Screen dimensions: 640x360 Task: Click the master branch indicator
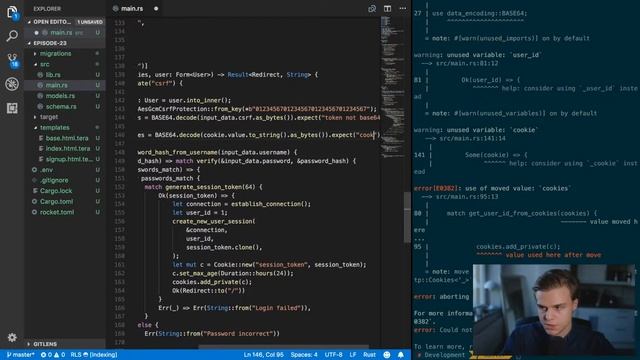point(20,355)
